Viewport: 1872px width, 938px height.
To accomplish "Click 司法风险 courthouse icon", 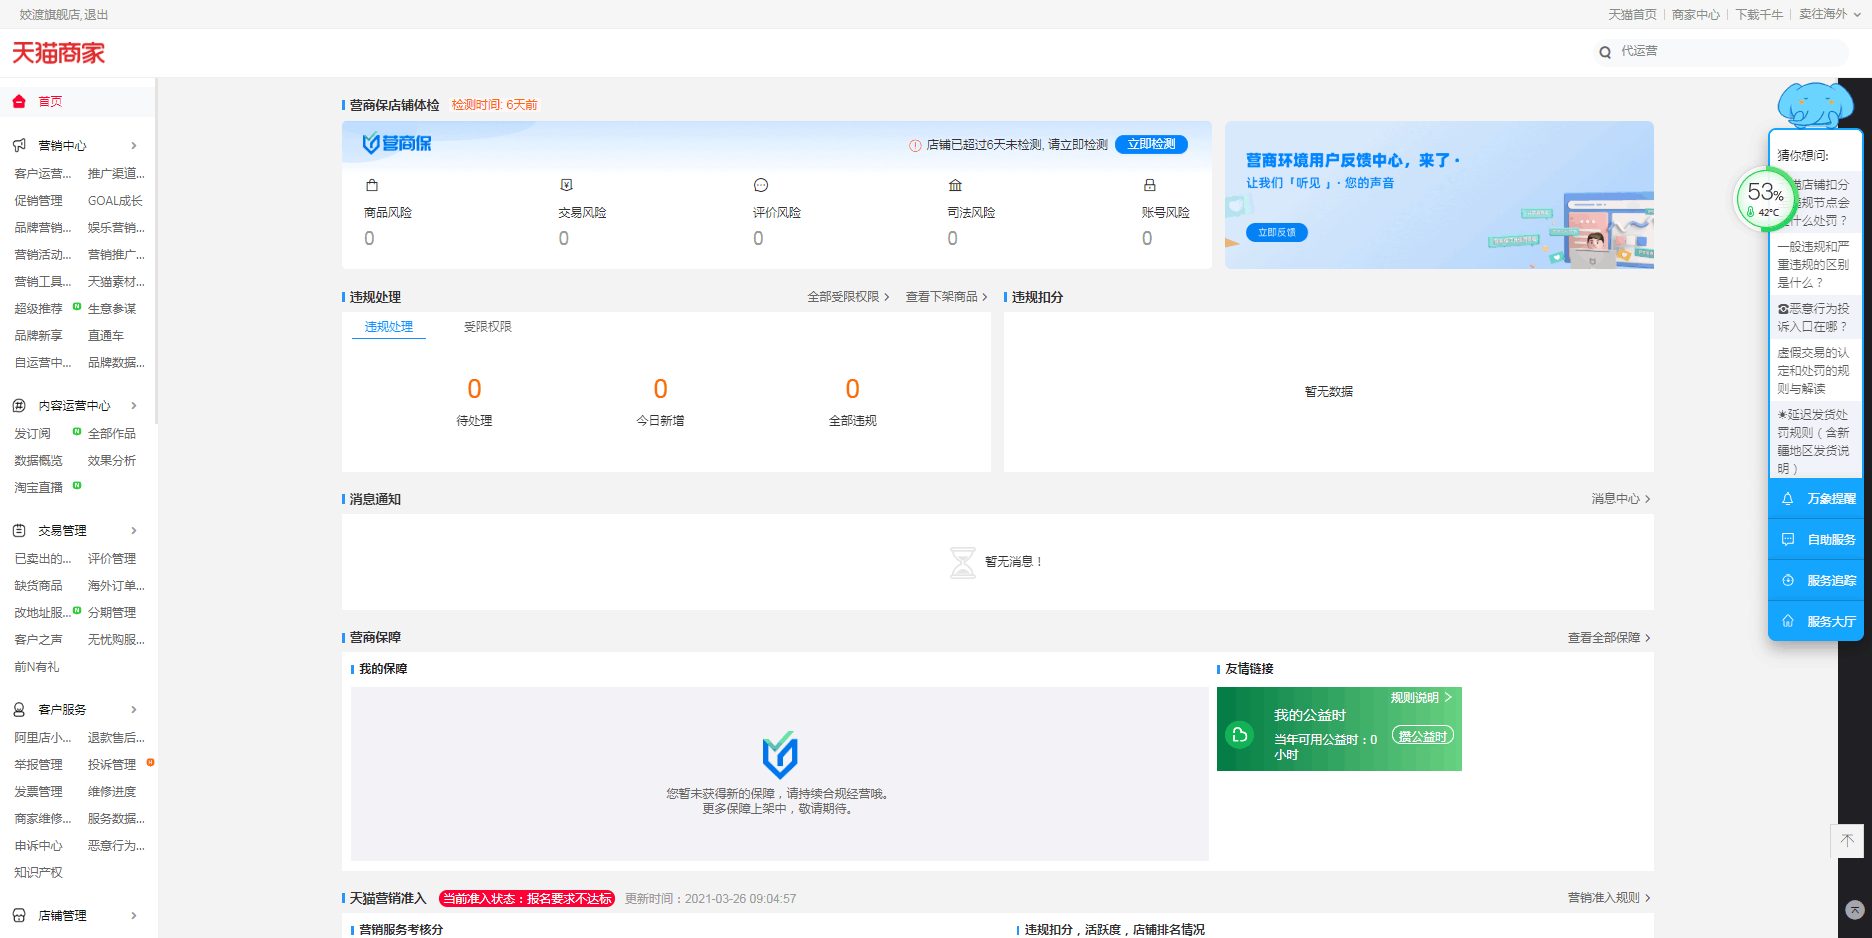I will [955, 185].
